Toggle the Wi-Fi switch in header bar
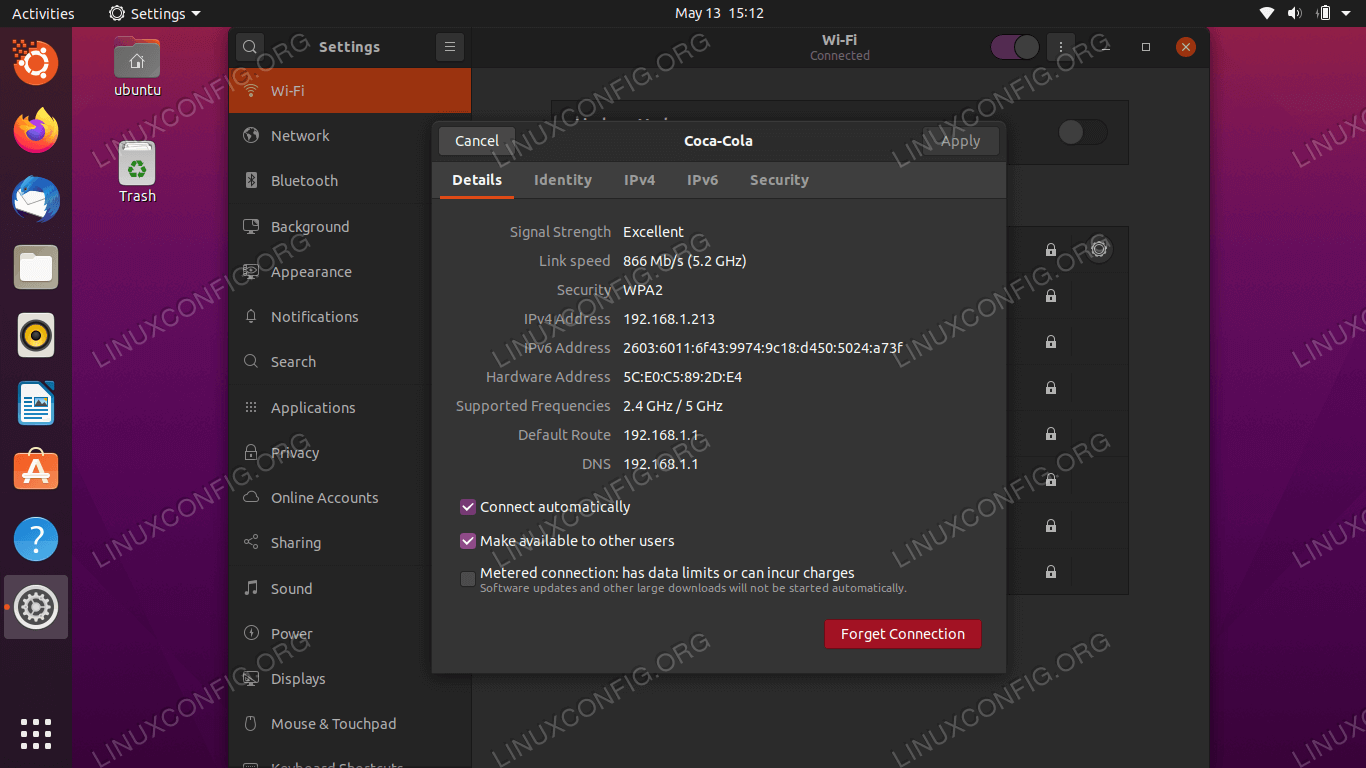 (1015, 47)
